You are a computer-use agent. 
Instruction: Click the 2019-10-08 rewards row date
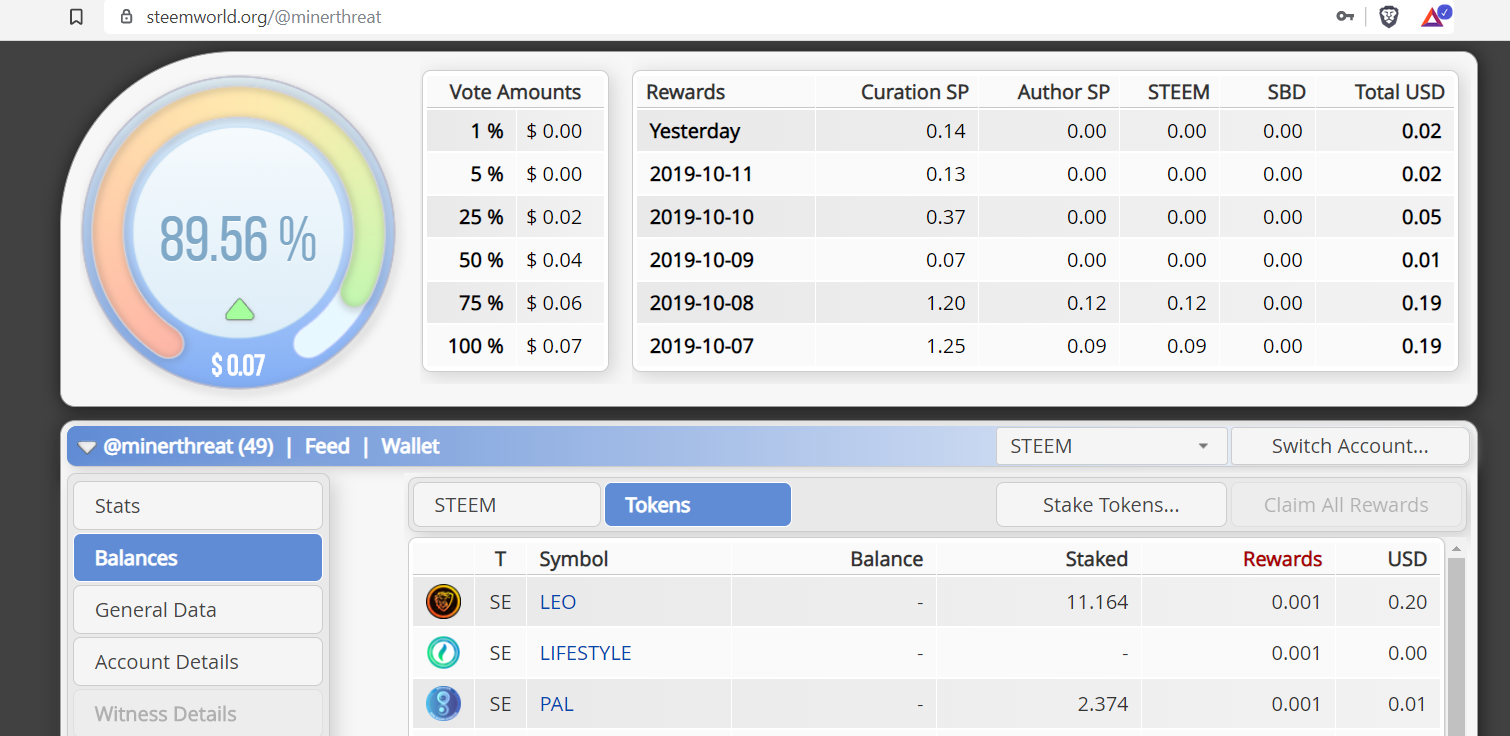click(x=701, y=303)
